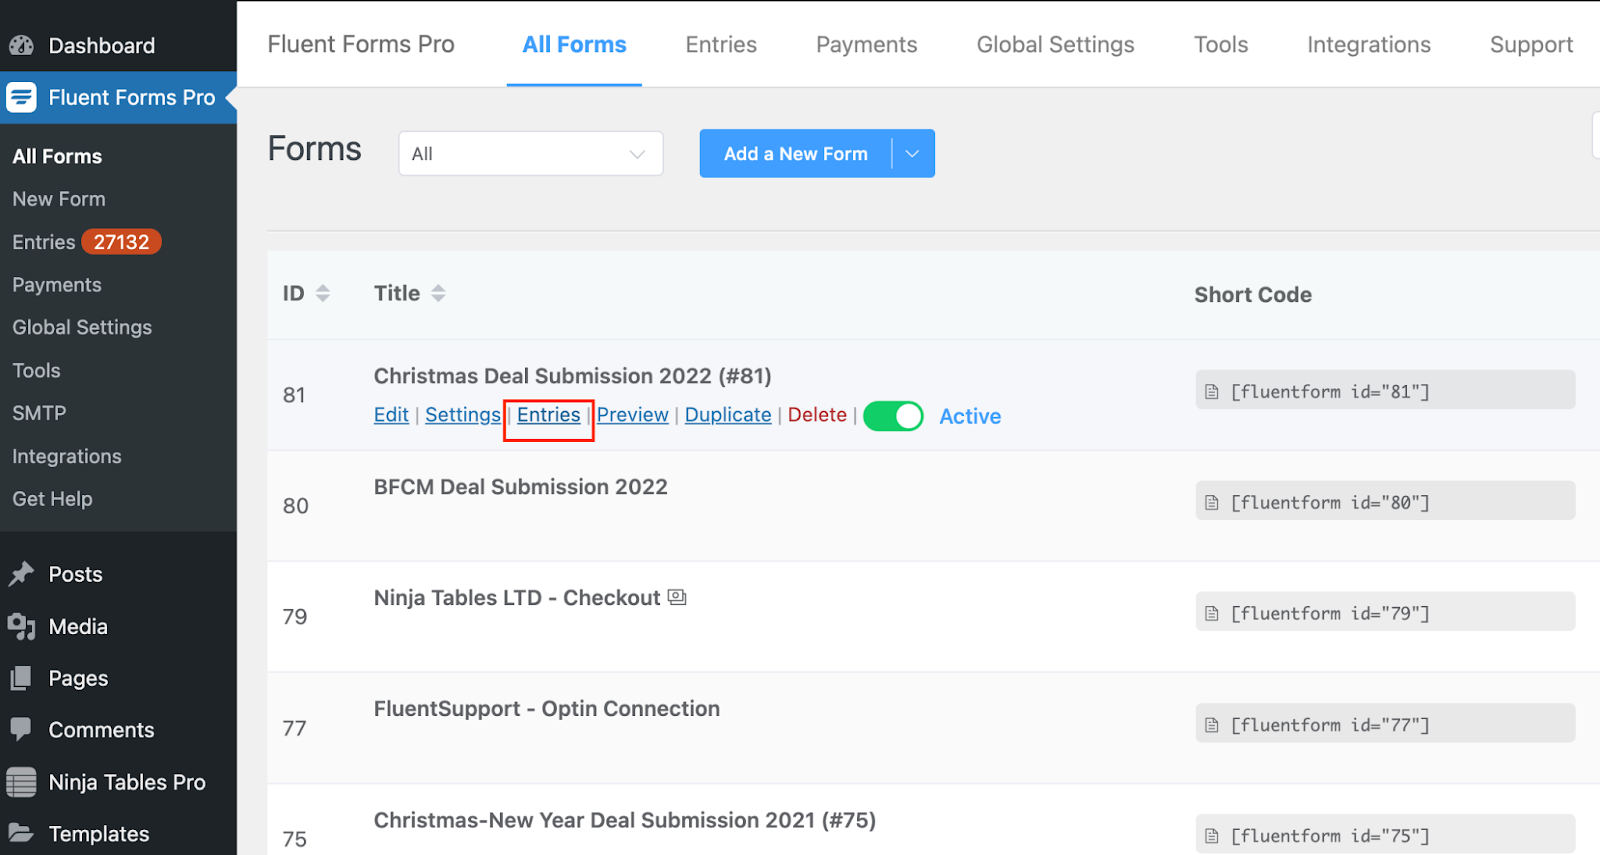Open the All forms filter dropdown

(531, 154)
